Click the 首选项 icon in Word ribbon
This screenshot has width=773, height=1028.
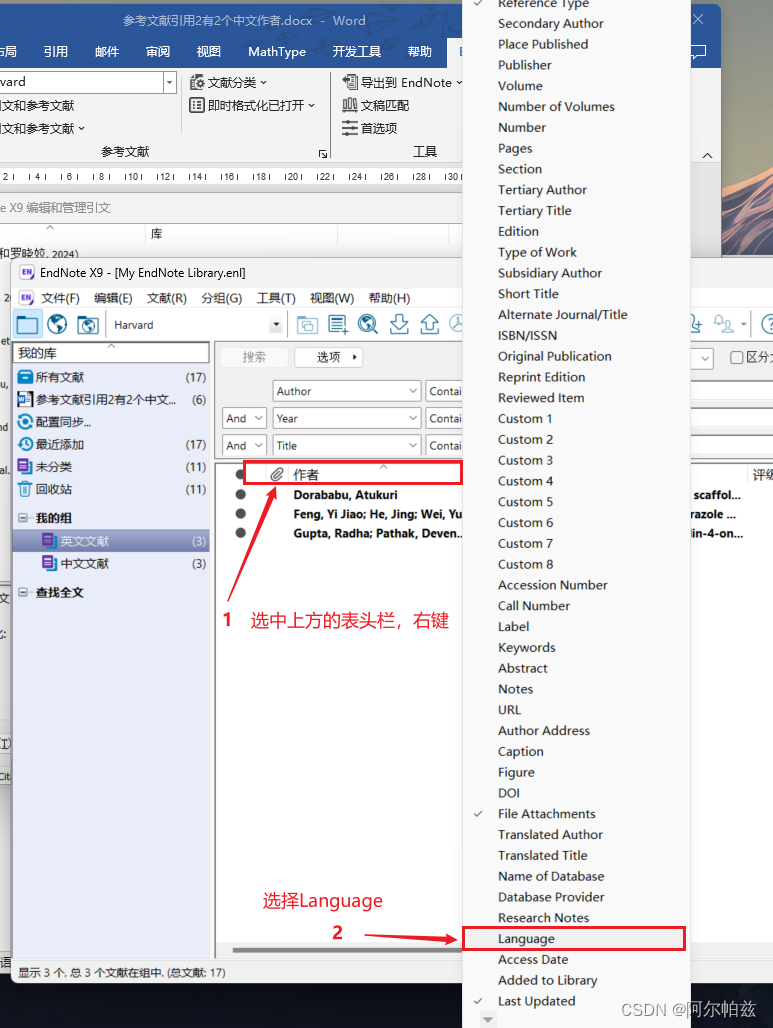(350, 128)
